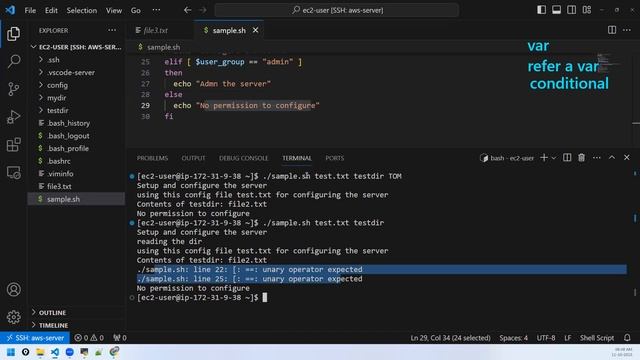Switch to the PROBLEMS panel tab

coord(152,158)
